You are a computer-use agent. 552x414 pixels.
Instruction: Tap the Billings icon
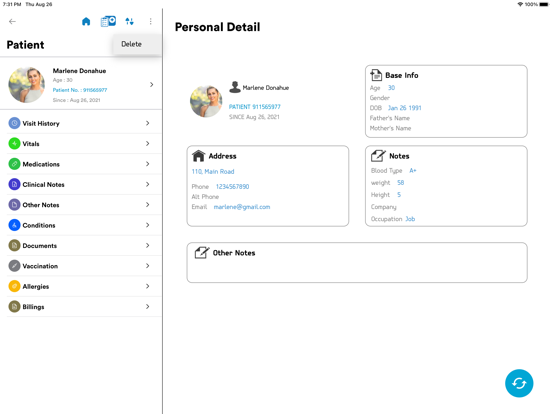click(14, 307)
